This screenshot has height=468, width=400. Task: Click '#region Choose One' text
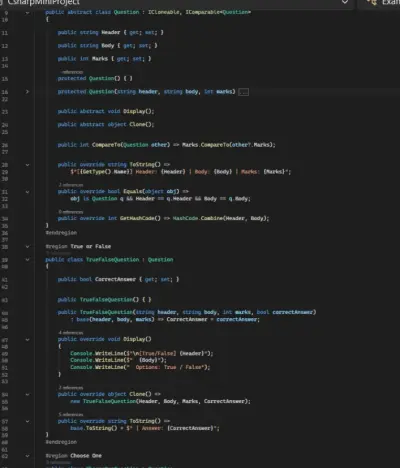tap(74, 456)
